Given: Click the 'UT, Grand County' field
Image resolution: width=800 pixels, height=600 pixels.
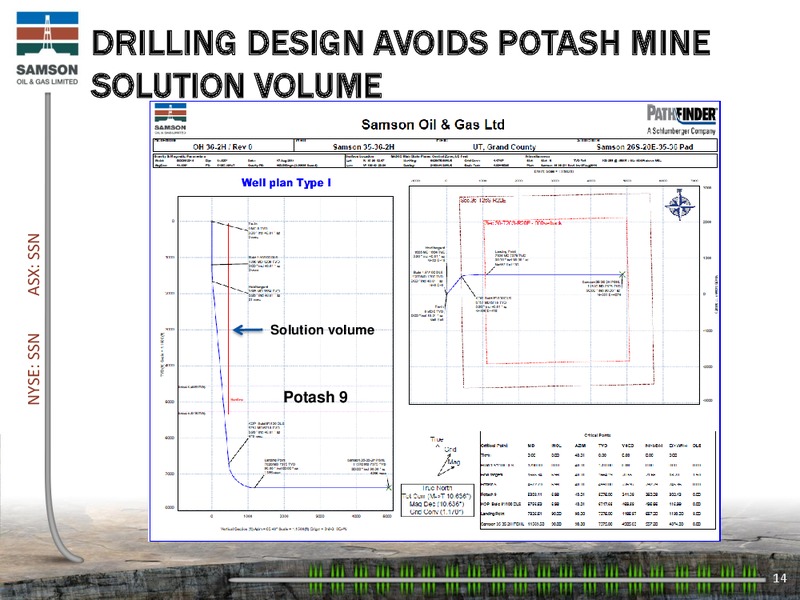Looking at the screenshot, I should [x=504, y=147].
